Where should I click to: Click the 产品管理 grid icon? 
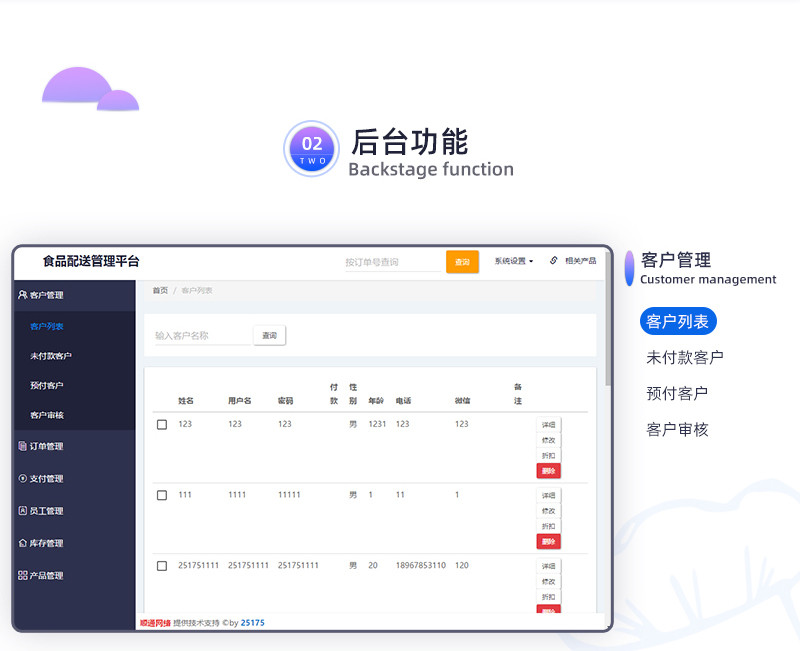pyautogui.click(x=23, y=575)
